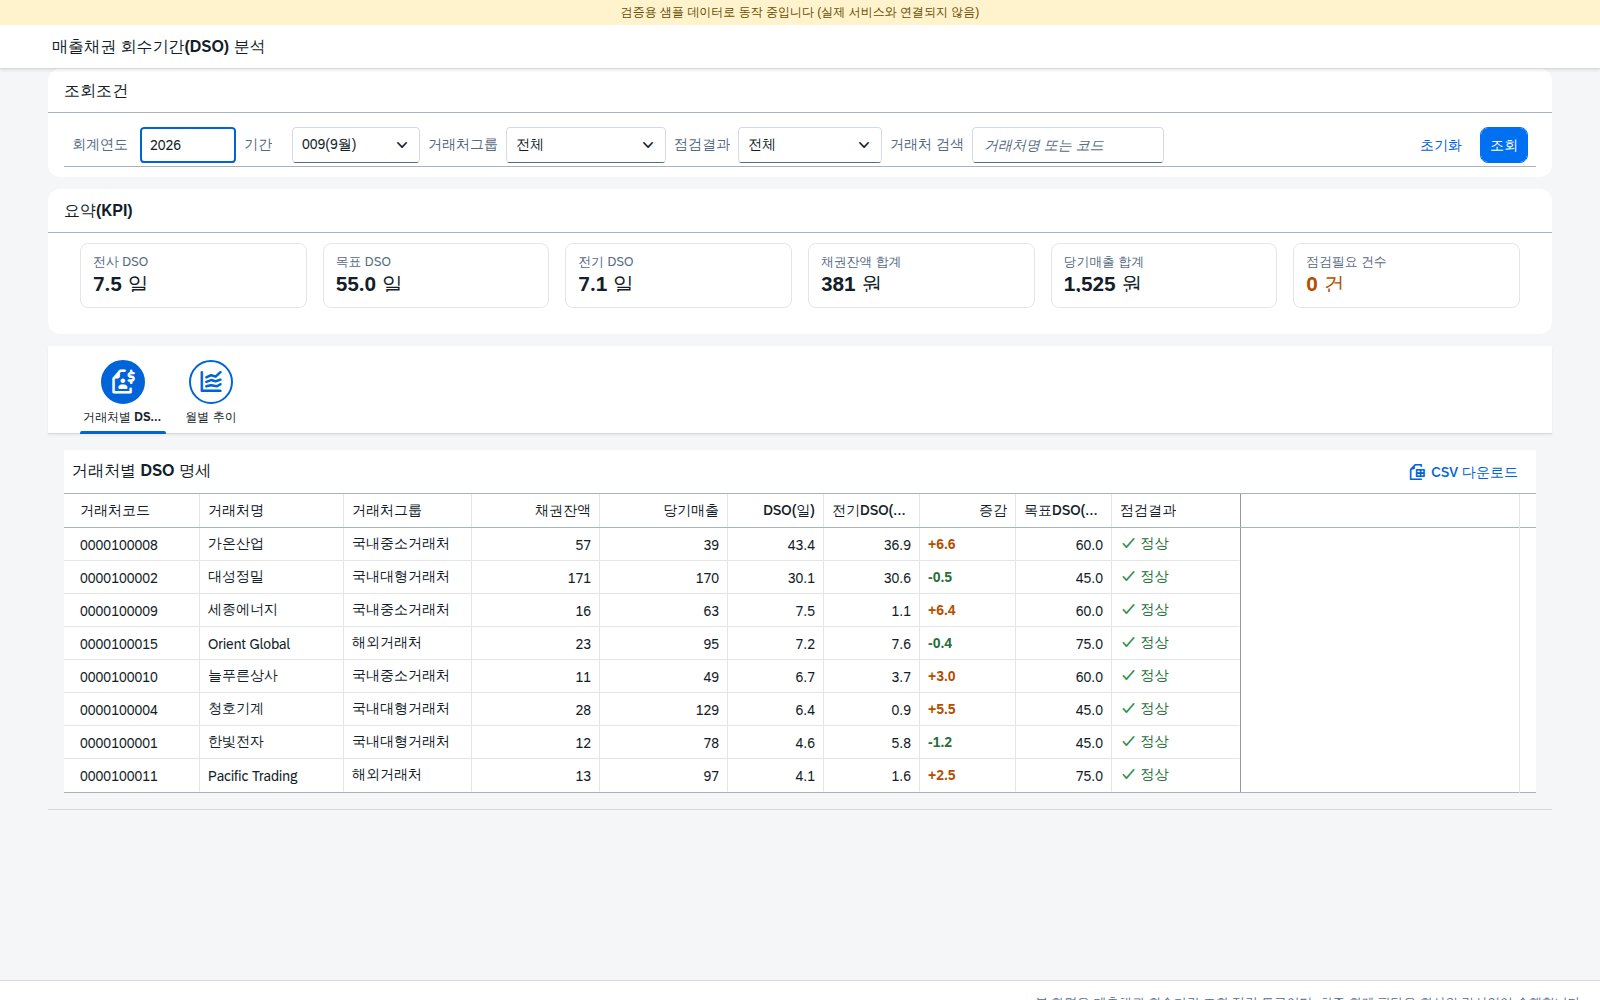This screenshot has width=1600, height=1000.
Task: Click customer name 대성정밀
Action: 236,577
